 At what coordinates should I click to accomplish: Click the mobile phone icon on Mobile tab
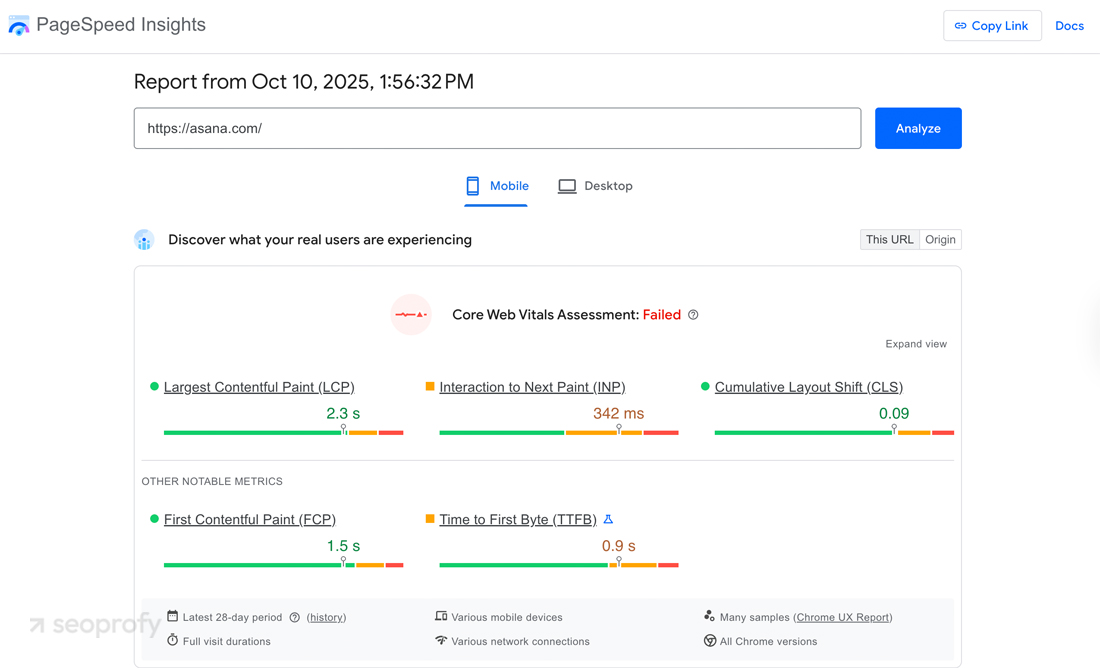click(x=472, y=185)
